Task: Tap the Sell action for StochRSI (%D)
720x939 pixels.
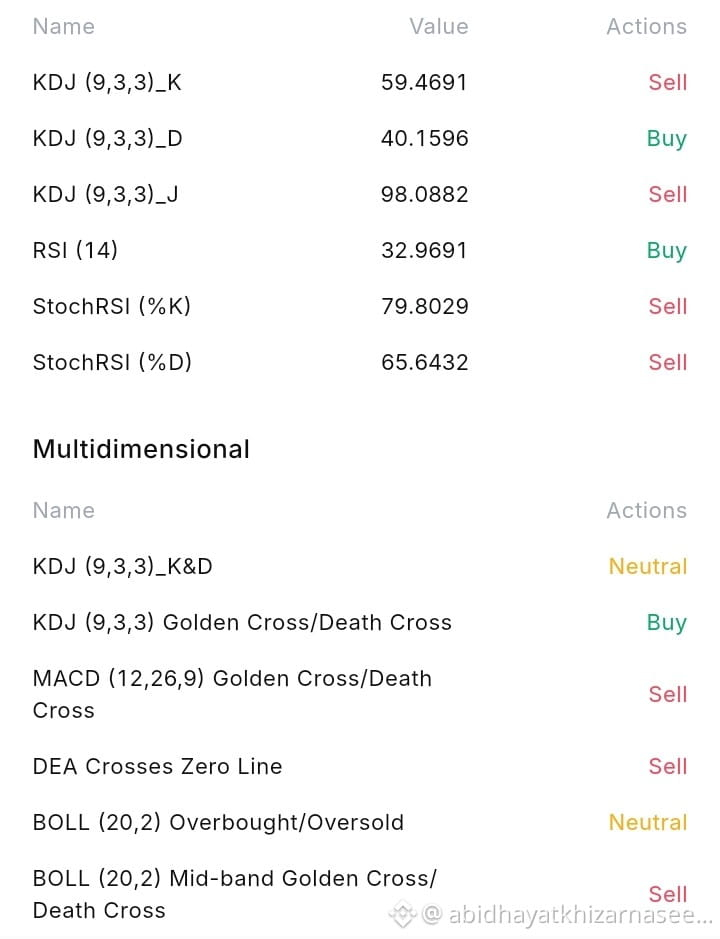Action: [x=667, y=362]
